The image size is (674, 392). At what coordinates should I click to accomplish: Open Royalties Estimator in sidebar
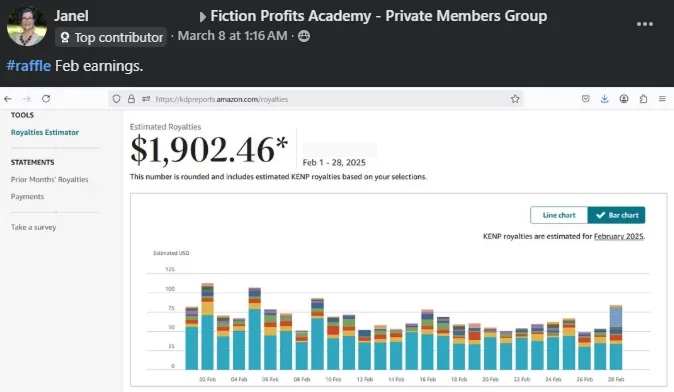pos(45,132)
